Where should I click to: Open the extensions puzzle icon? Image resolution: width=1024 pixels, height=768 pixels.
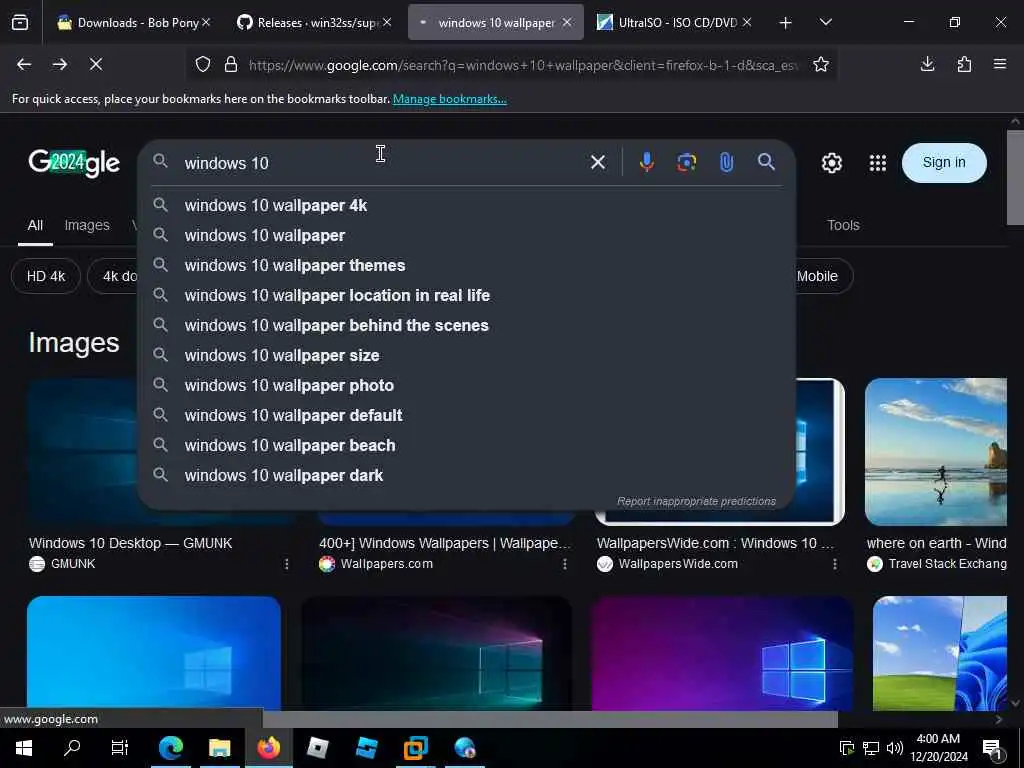(964, 64)
